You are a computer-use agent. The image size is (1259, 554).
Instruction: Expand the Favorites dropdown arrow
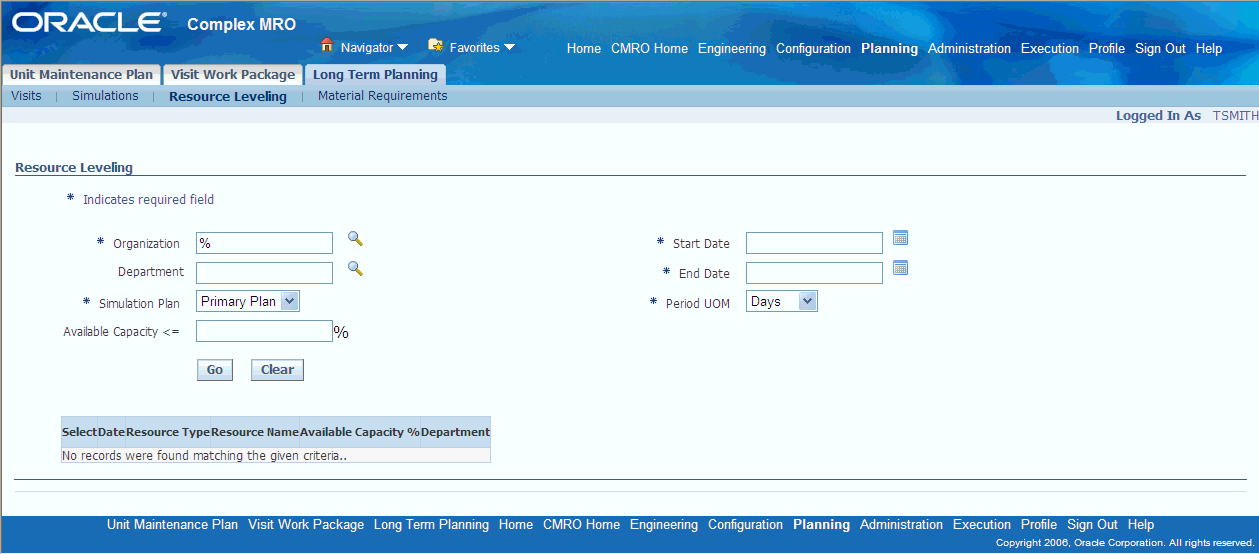(x=509, y=47)
